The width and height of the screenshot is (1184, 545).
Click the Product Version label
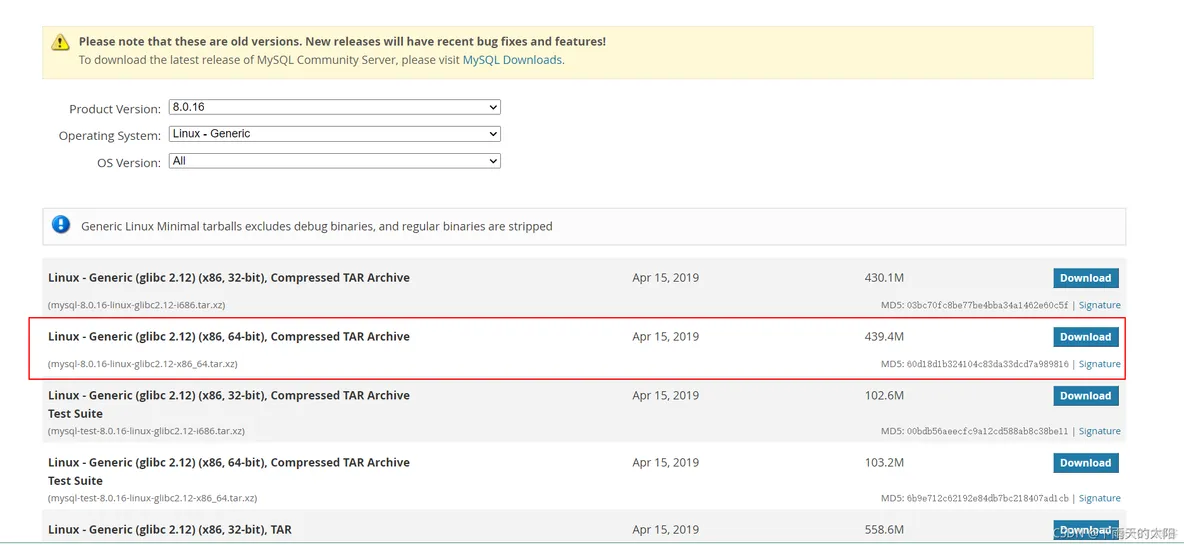point(115,109)
